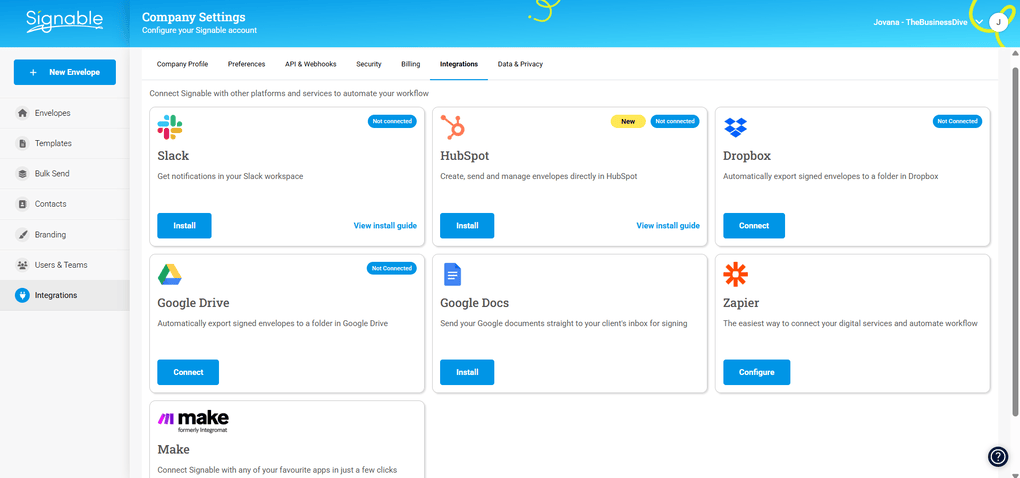Select the Billing tab
This screenshot has width=1020, height=478.
pos(410,64)
